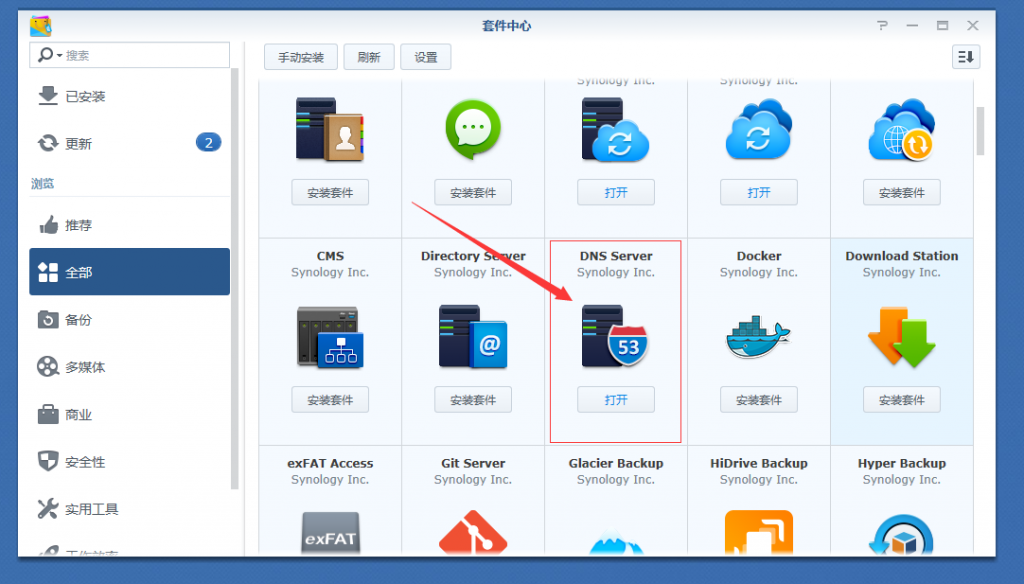
Task: Click the Glacier Backup package title
Action: point(616,463)
